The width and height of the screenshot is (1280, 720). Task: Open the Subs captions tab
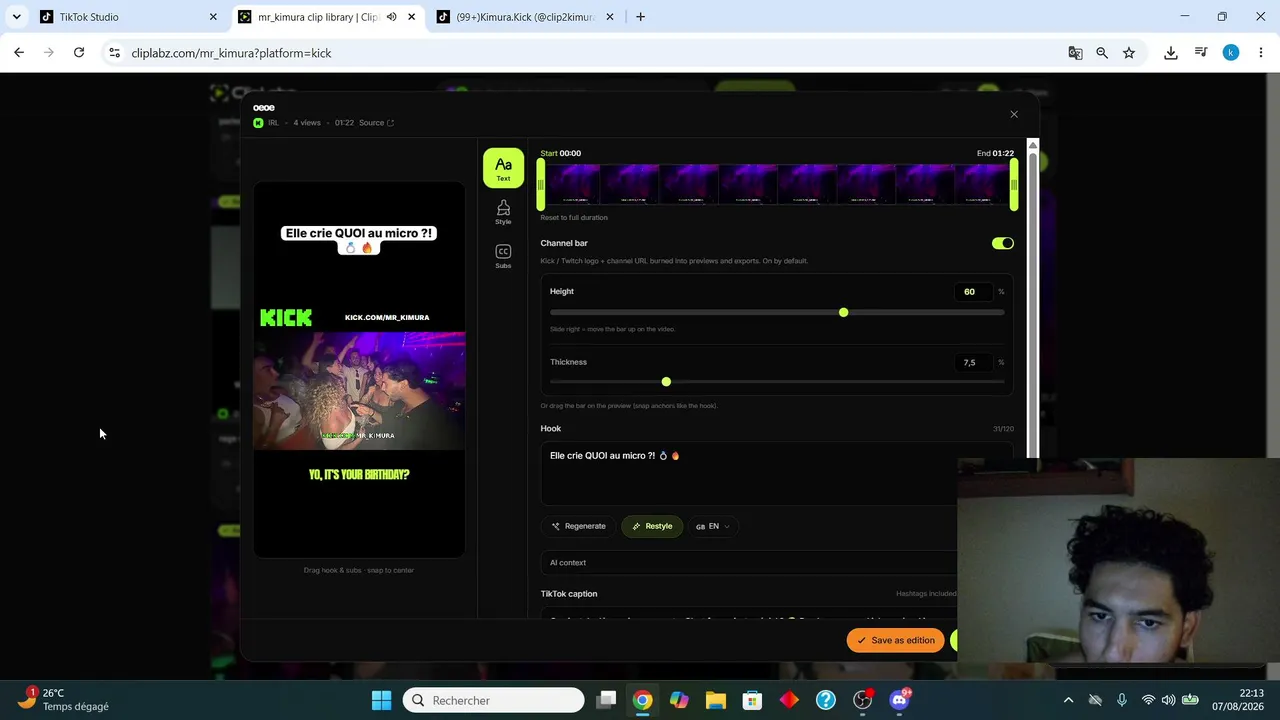tap(503, 256)
